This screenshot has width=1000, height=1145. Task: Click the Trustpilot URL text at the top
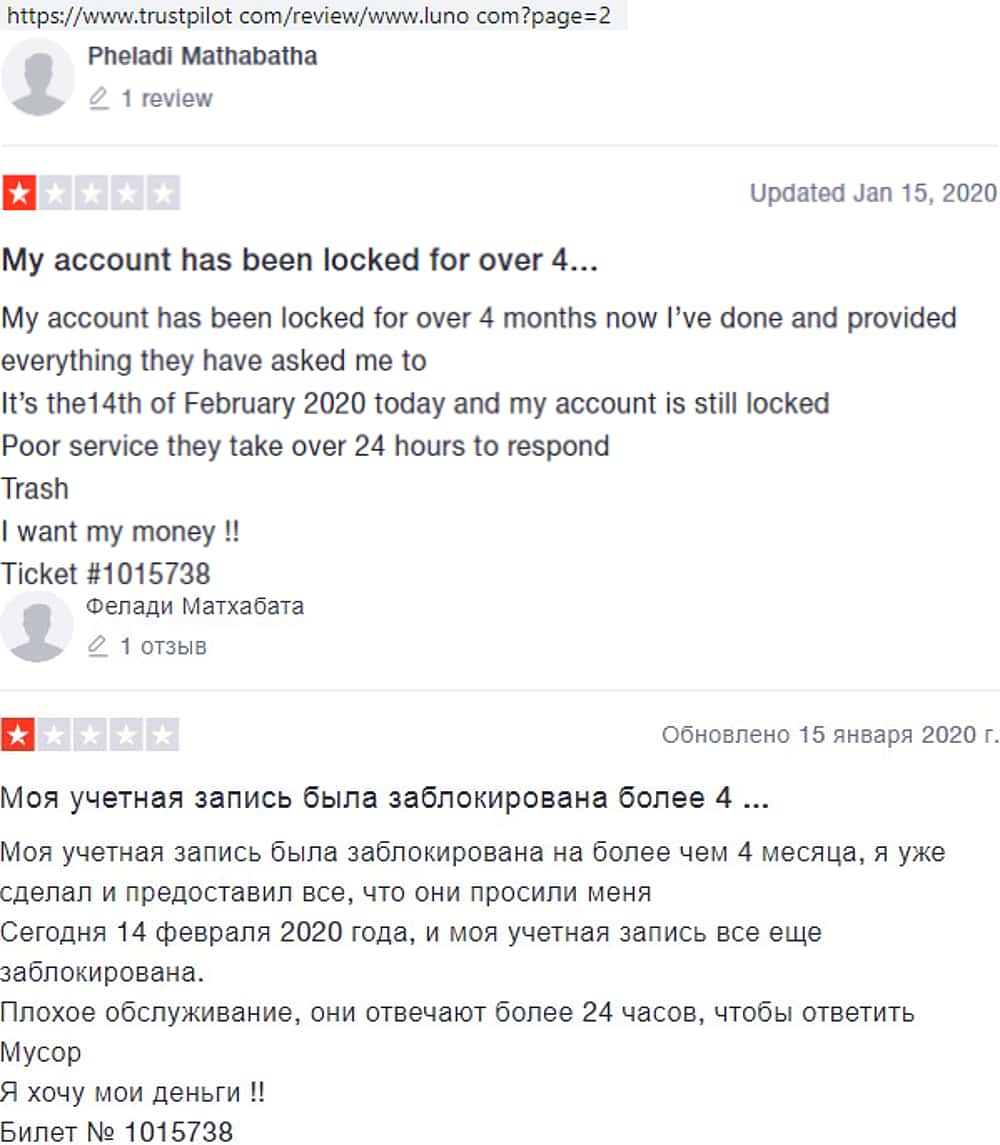(309, 15)
